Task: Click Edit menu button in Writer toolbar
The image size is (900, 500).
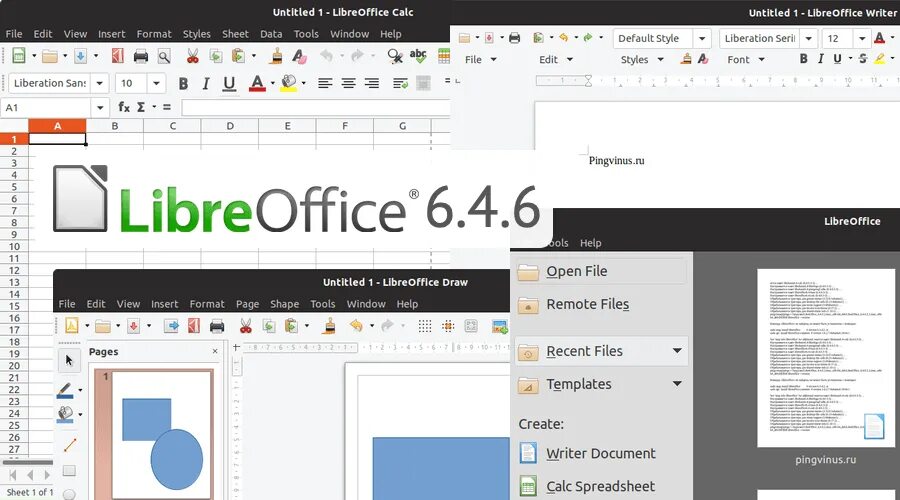Action: pos(556,59)
